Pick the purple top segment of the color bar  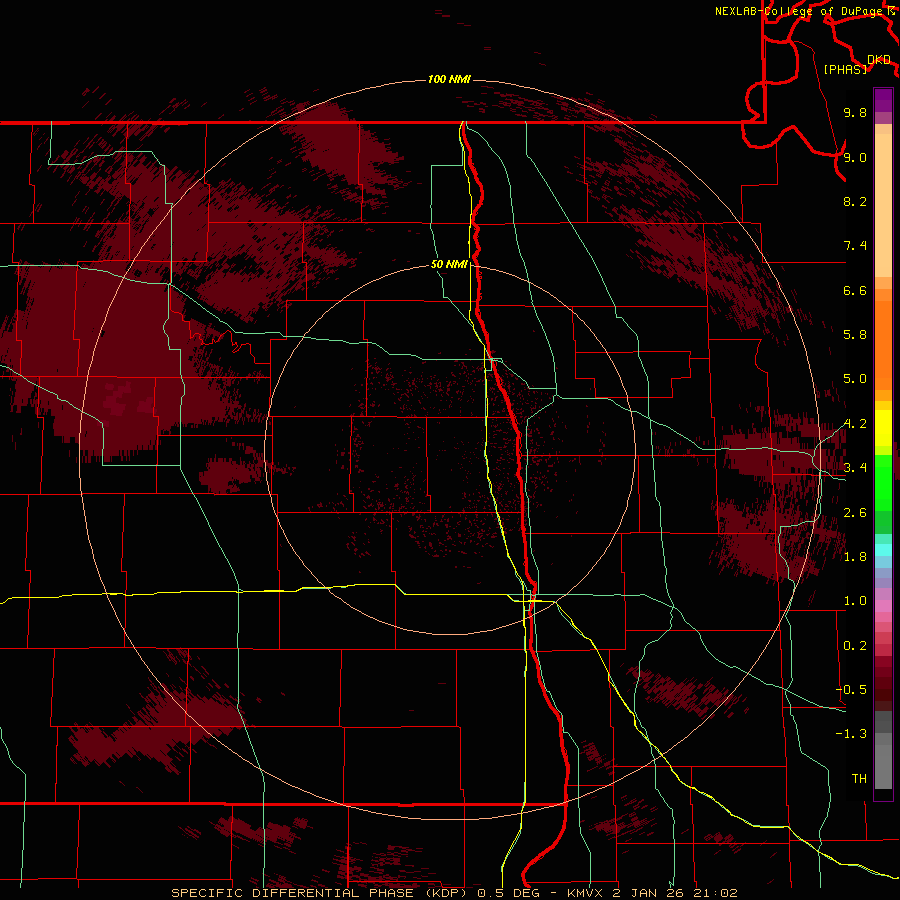[x=883, y=100]
